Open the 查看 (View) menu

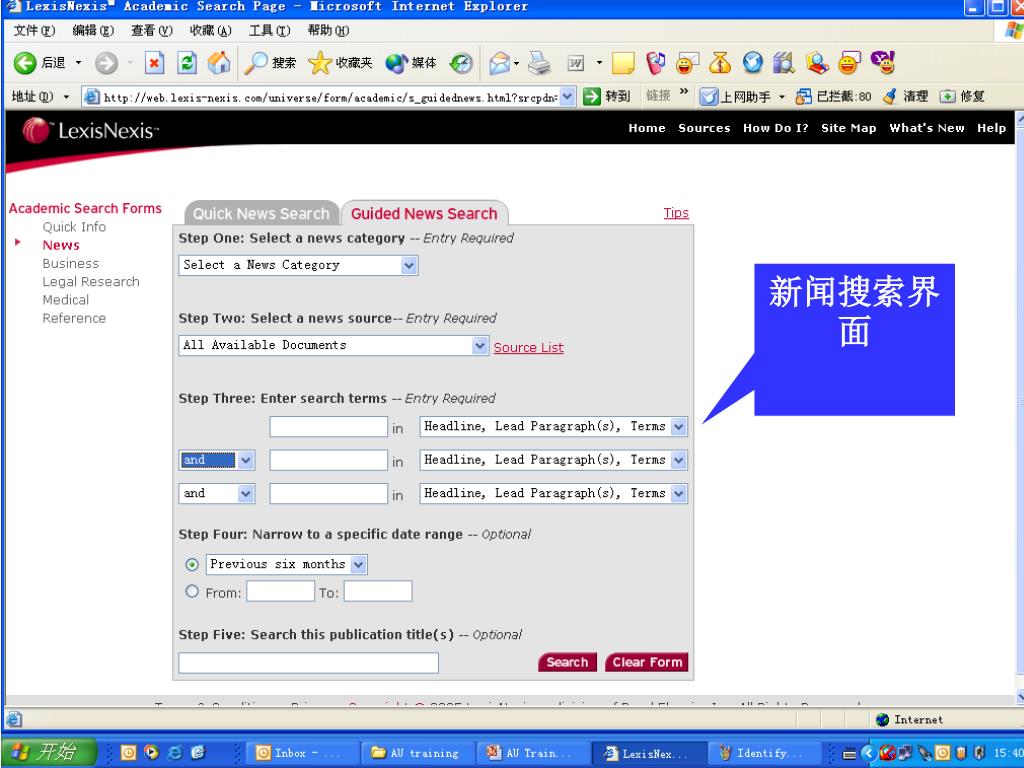click(152, 30)
